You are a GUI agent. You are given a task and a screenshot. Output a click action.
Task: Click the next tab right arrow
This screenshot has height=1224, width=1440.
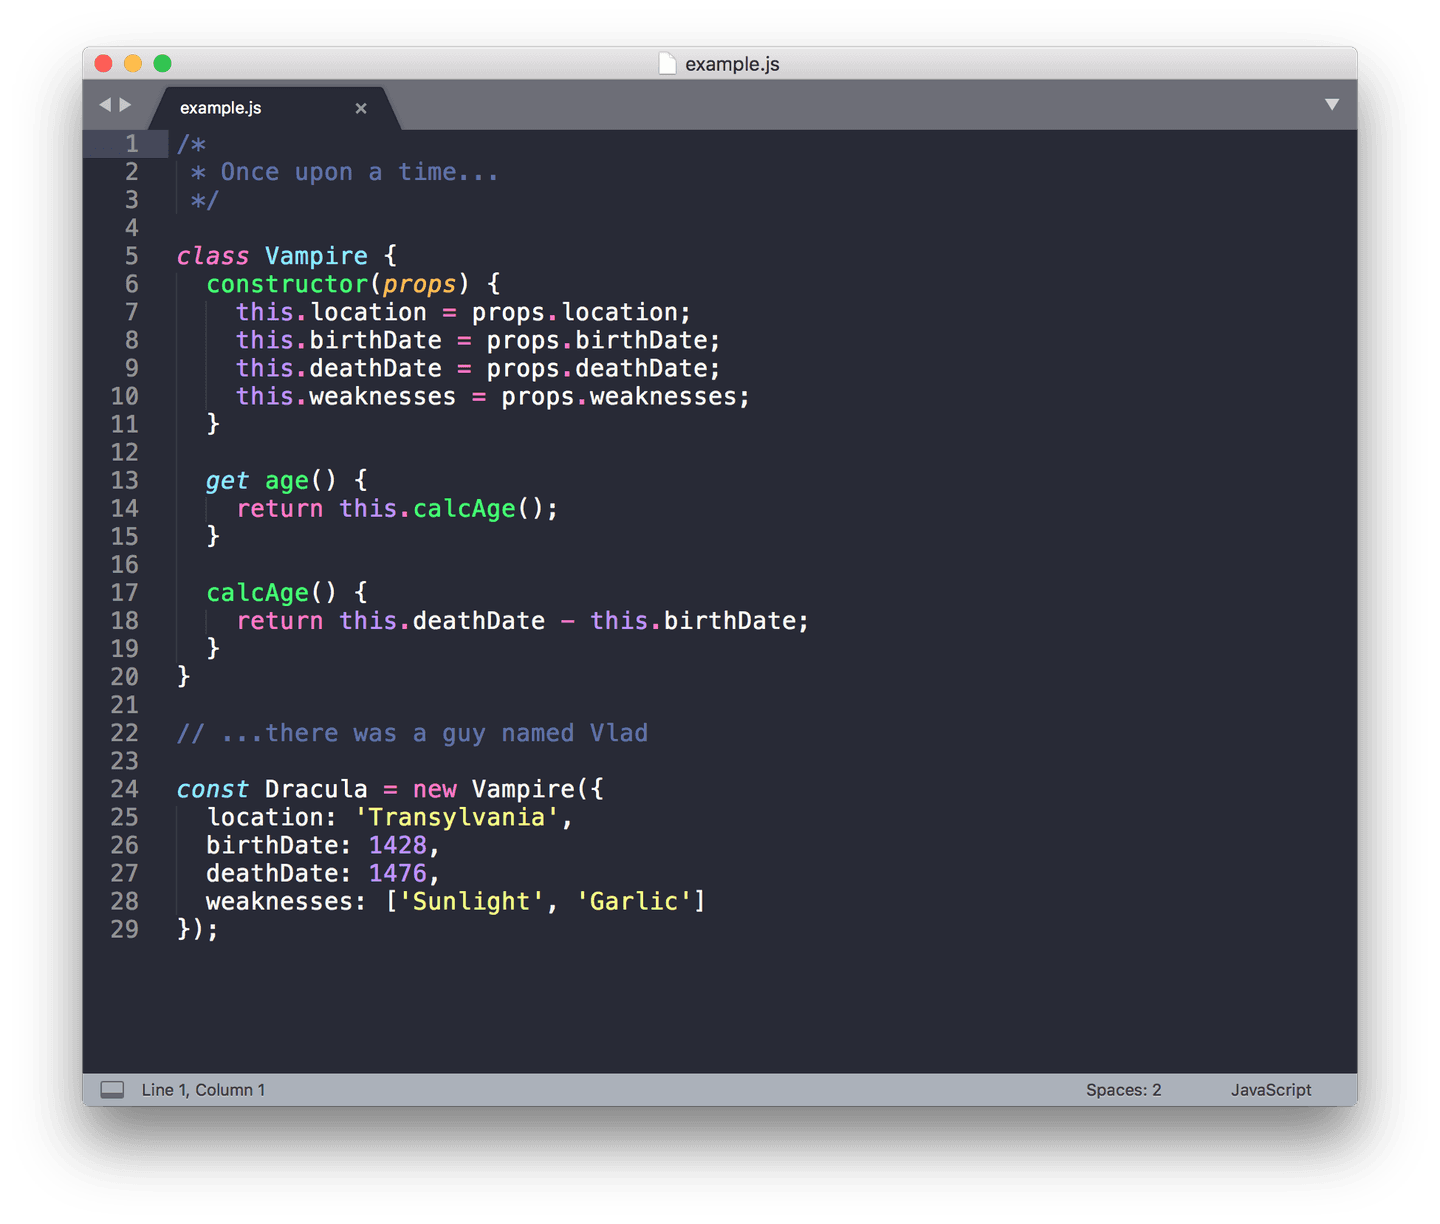126,104
